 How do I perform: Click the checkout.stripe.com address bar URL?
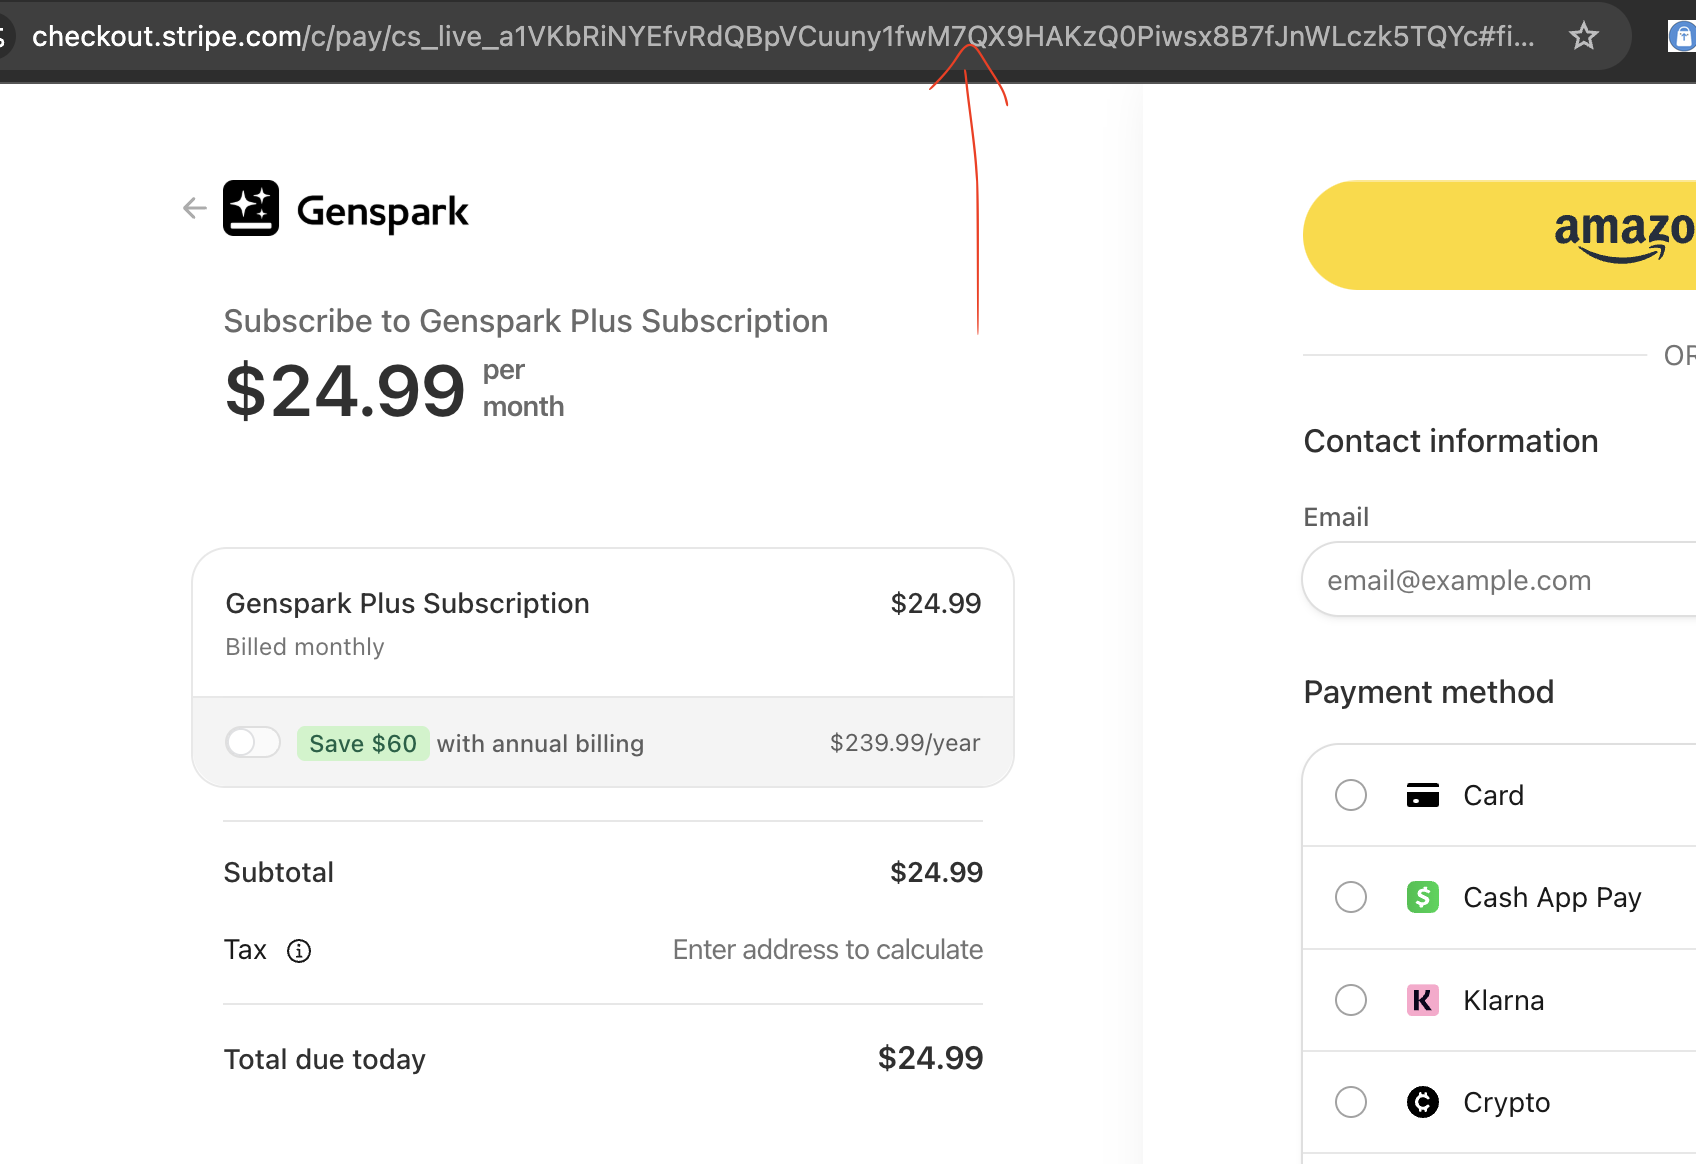tap(780, 37)
